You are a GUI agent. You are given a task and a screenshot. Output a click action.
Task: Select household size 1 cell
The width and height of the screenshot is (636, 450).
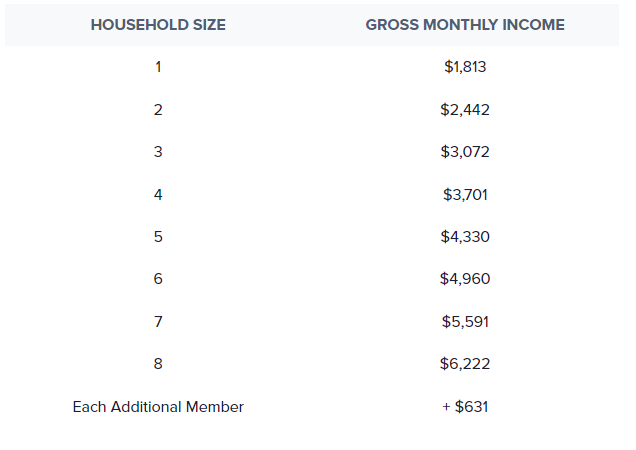point(158,67)
